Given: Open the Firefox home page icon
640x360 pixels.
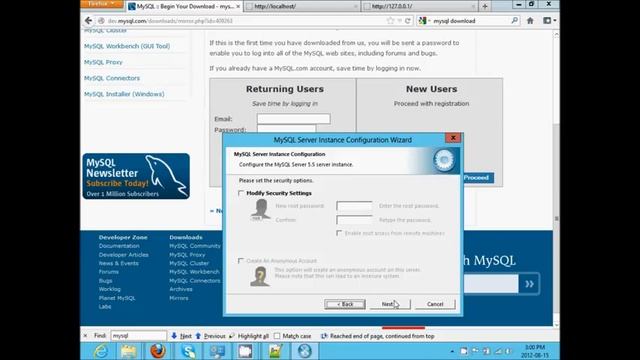Looking at the screenshot, I should click(530, 20).
